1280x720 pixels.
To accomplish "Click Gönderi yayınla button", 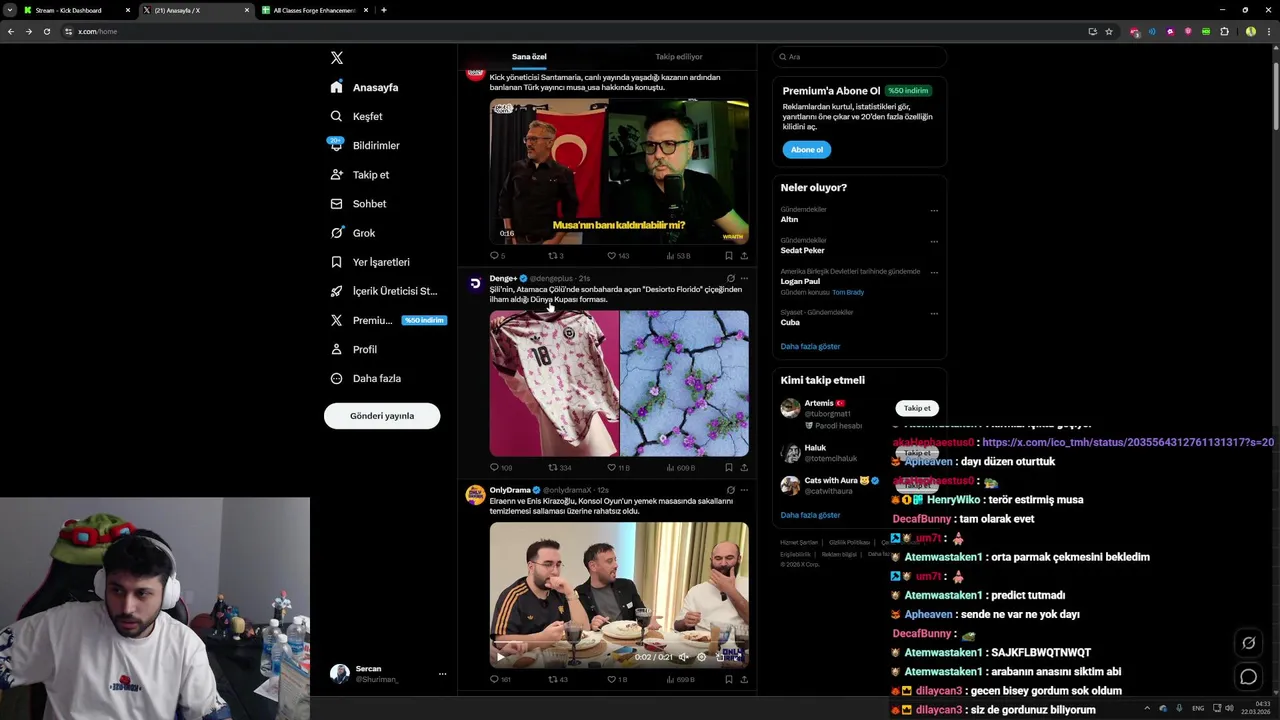I will tap(382, 416).
